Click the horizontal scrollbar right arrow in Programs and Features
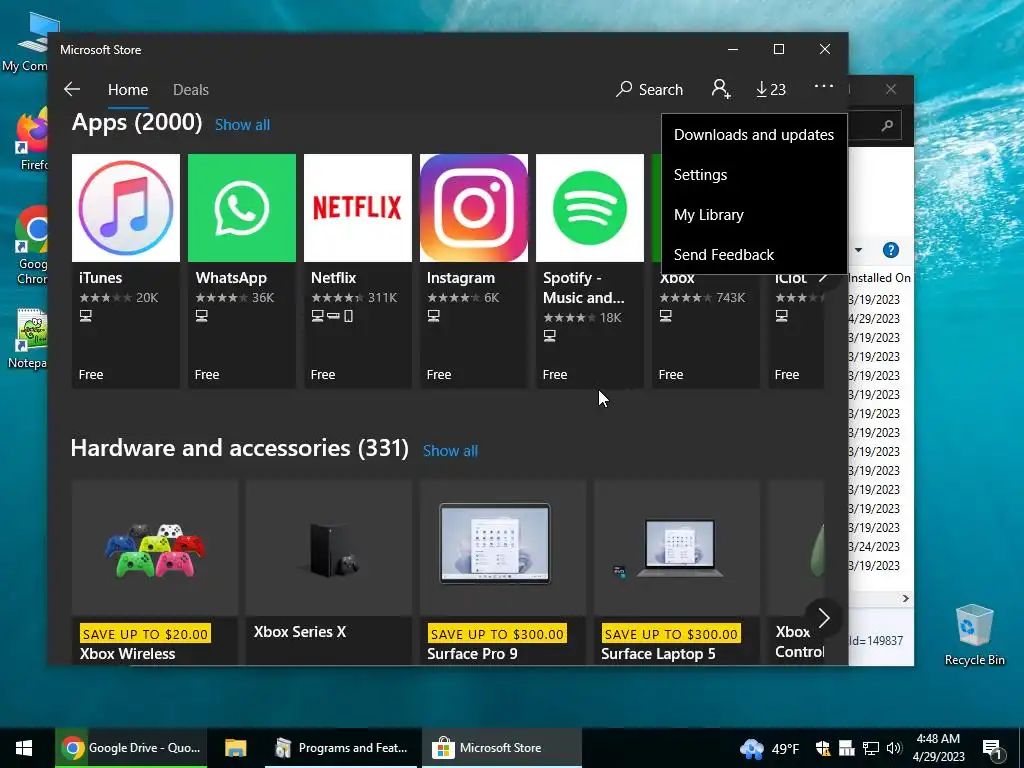Viewport: 1024px width, 768px height. click(x=905, y=598)
